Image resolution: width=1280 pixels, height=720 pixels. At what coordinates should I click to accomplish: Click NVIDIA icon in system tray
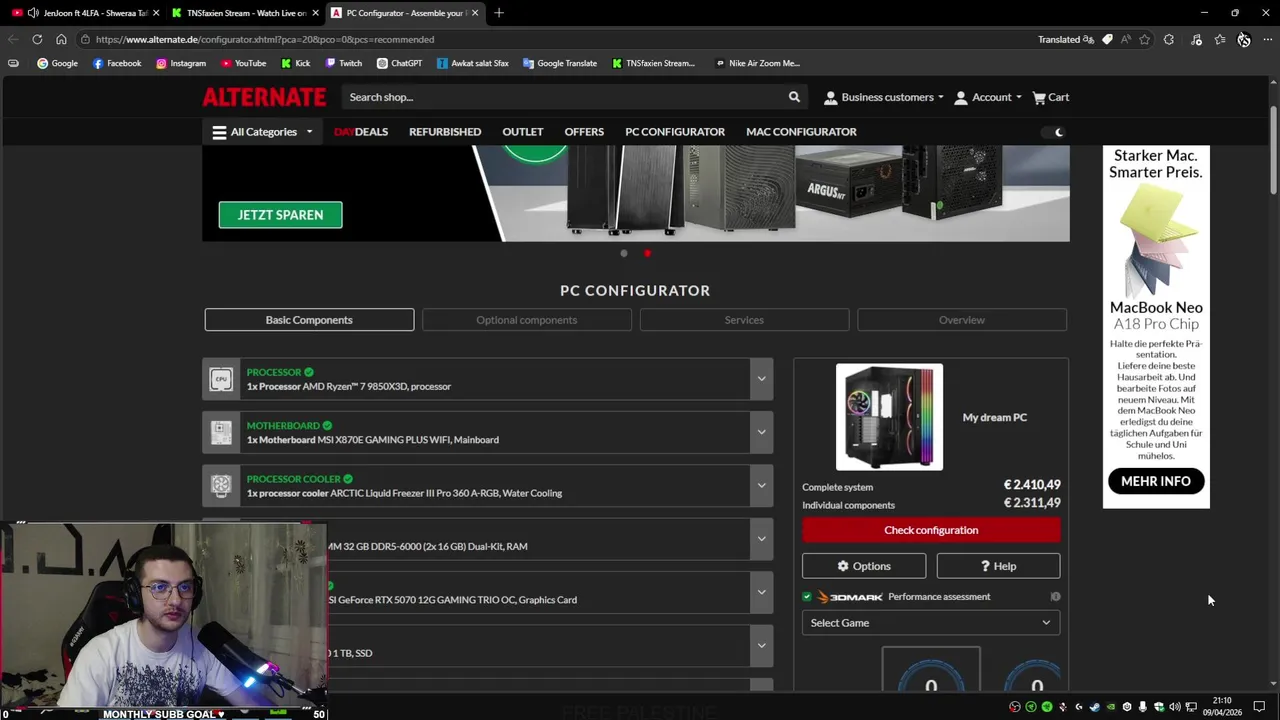(x=1111, y=707)
